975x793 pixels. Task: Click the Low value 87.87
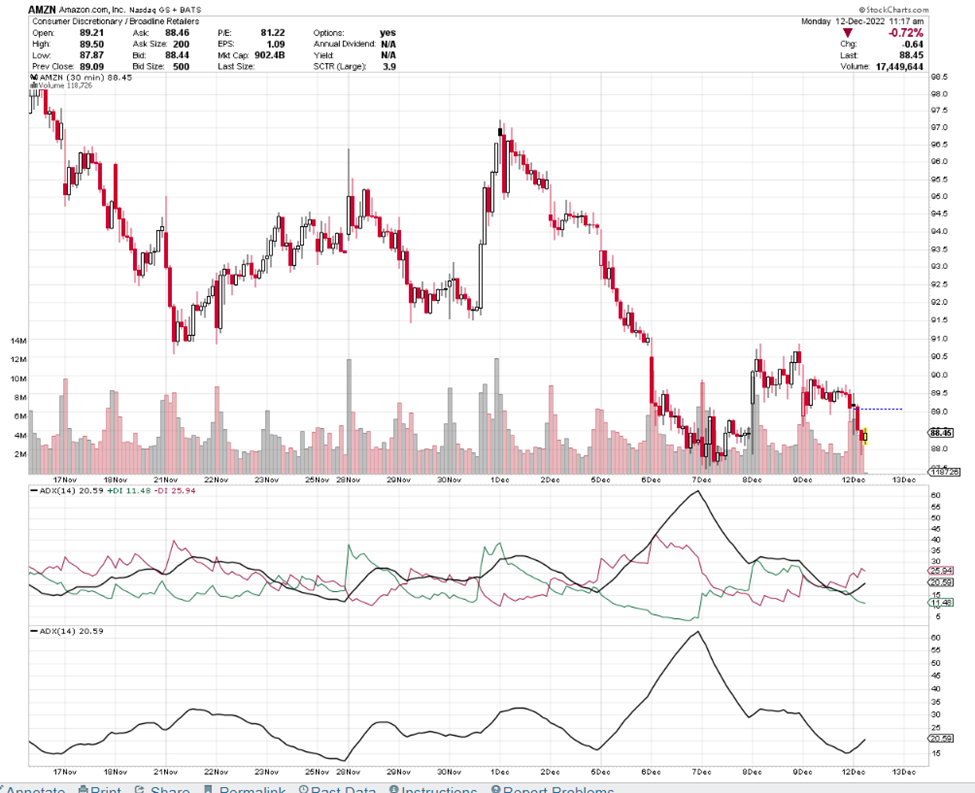pos(91,55)
